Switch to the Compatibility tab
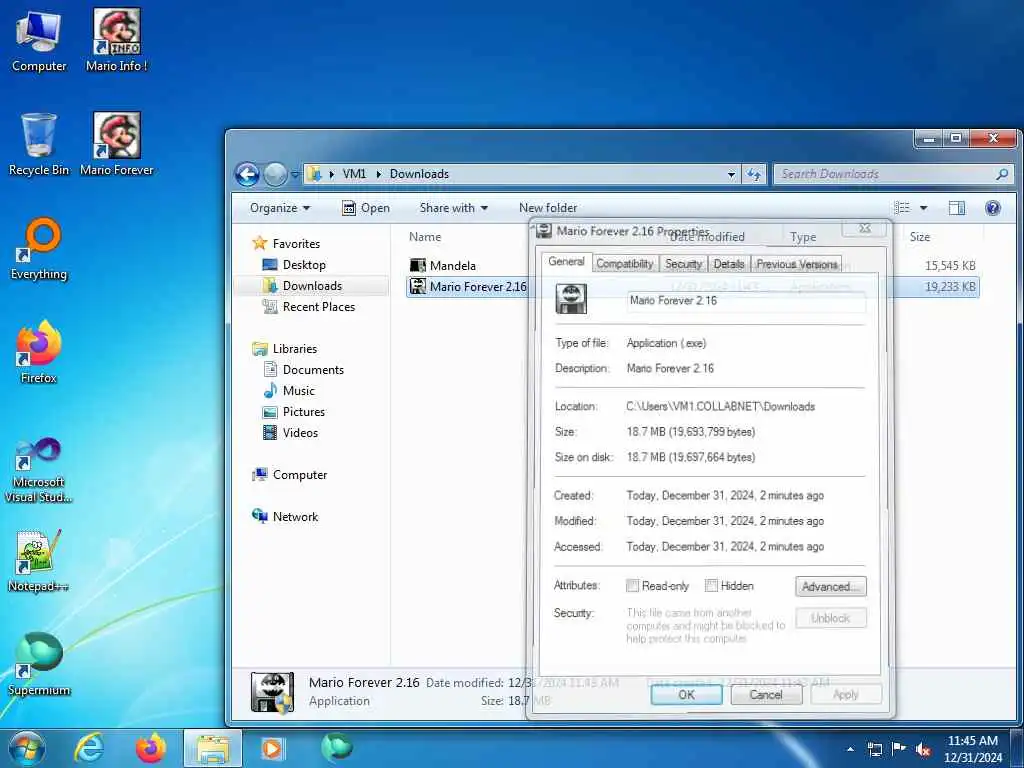Image resolution: width=1024 pixels, height=768 pixels. 624,264
